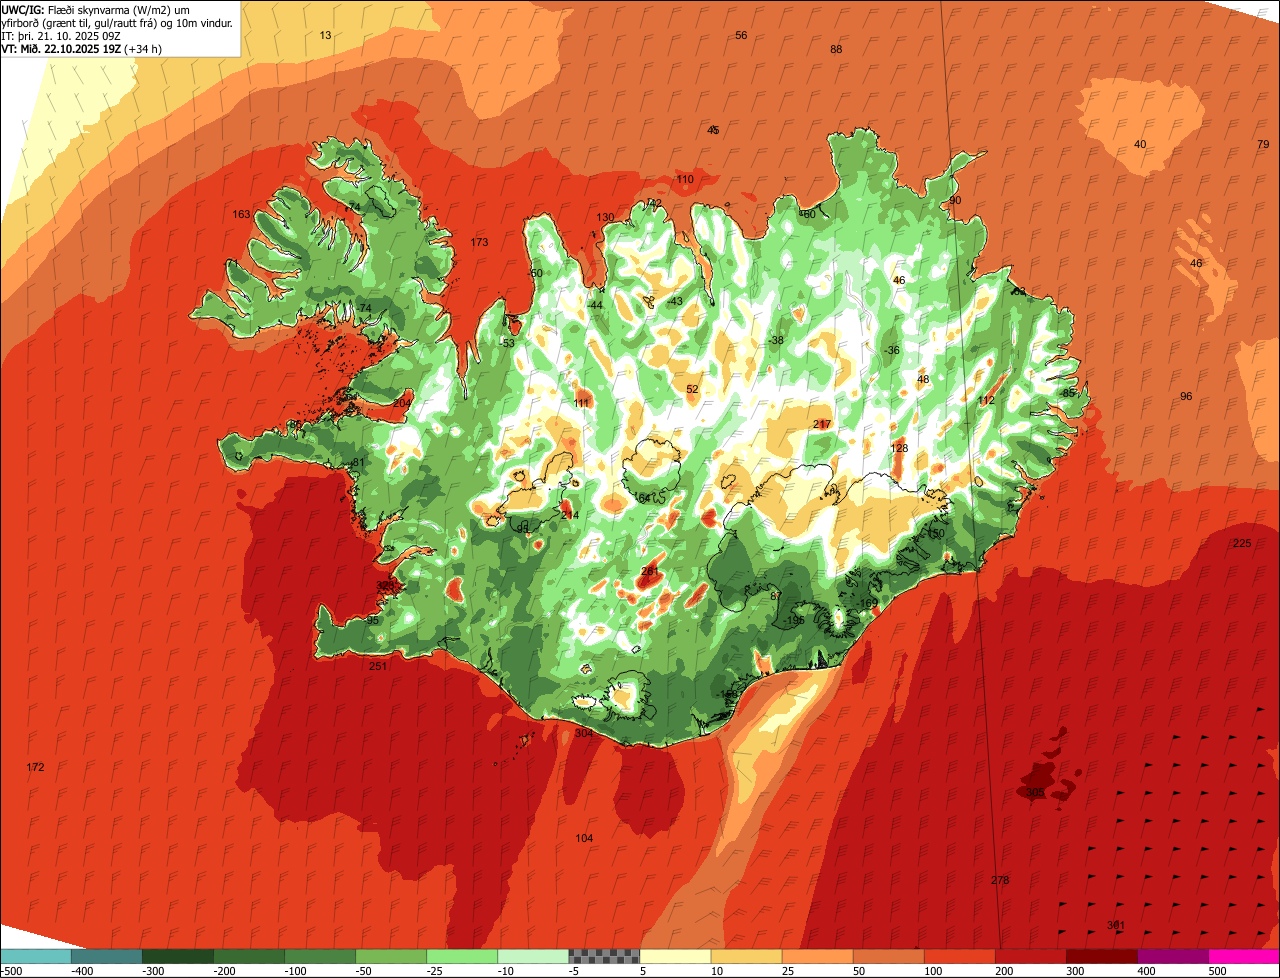Click the title line 'UWC/IG: Flæði skynvarma (W/m2) um'
The height and width of the screenshot is (978, 1280).
(96, 9)
